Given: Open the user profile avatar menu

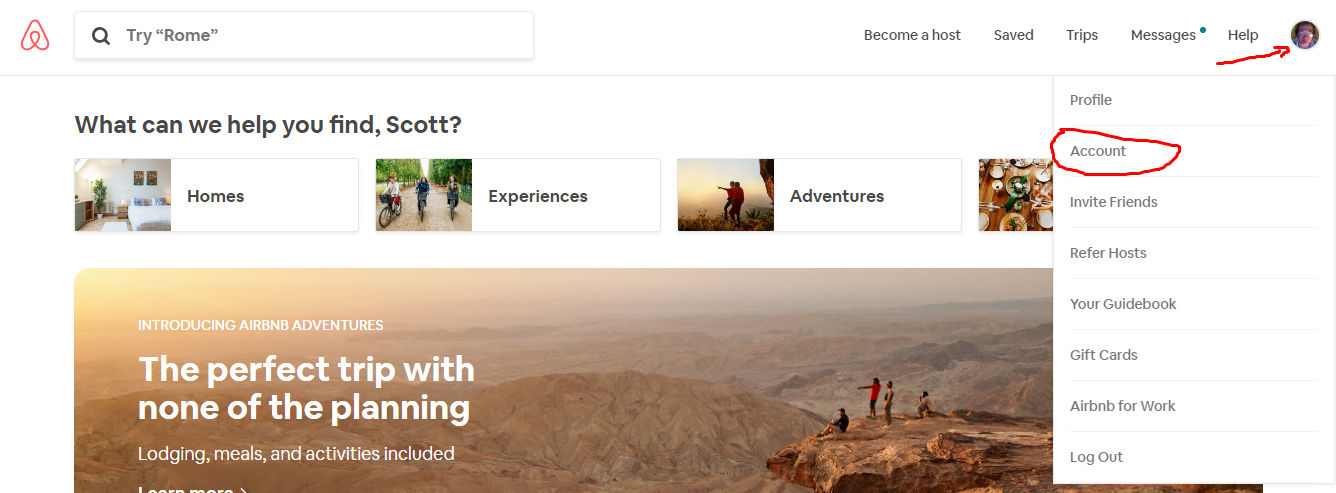Looking at the screenshot, I should click(x=1305, y=35).
